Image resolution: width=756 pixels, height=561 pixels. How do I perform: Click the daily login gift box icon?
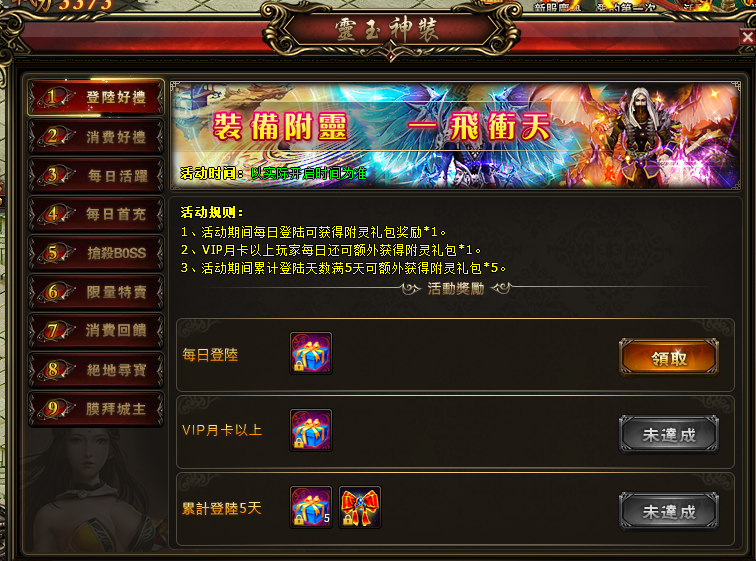click(x=311, y=353)
